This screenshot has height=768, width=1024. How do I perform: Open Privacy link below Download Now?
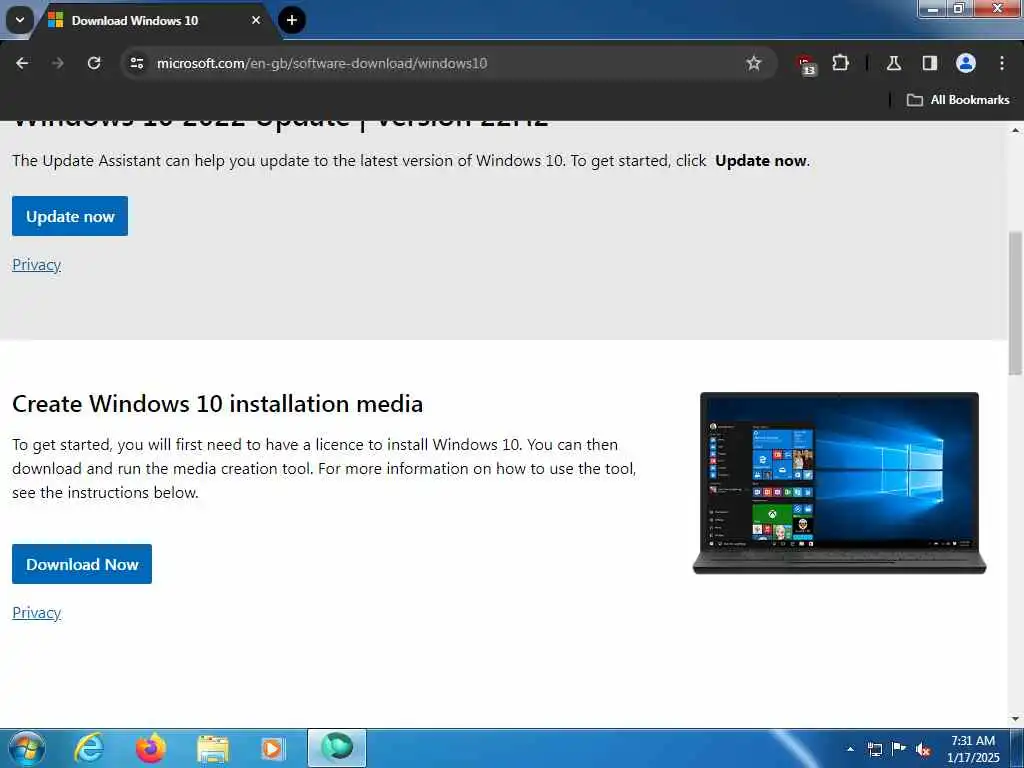pyautogui.click(x=37, y=613)
